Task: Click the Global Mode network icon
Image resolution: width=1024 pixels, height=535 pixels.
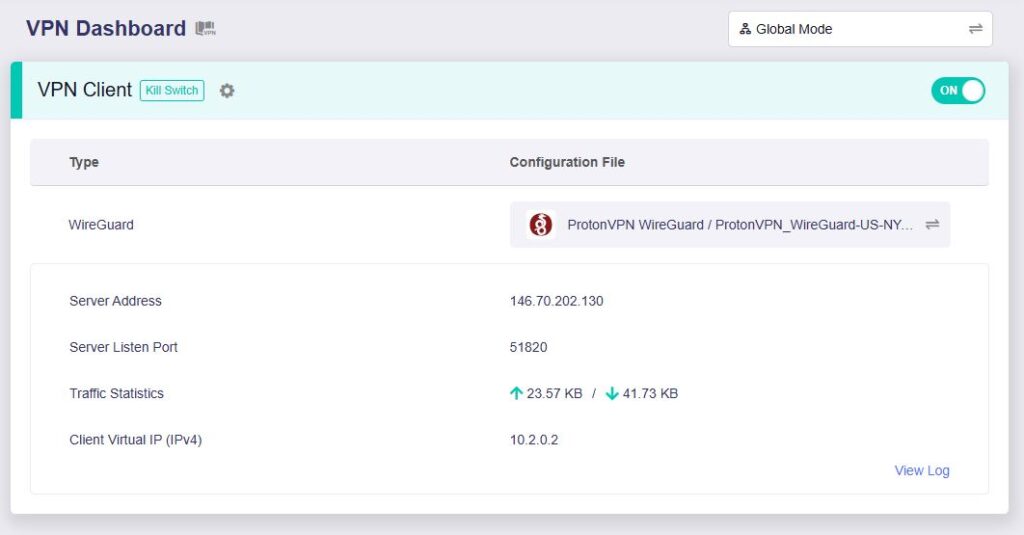Action: point(745,29)
